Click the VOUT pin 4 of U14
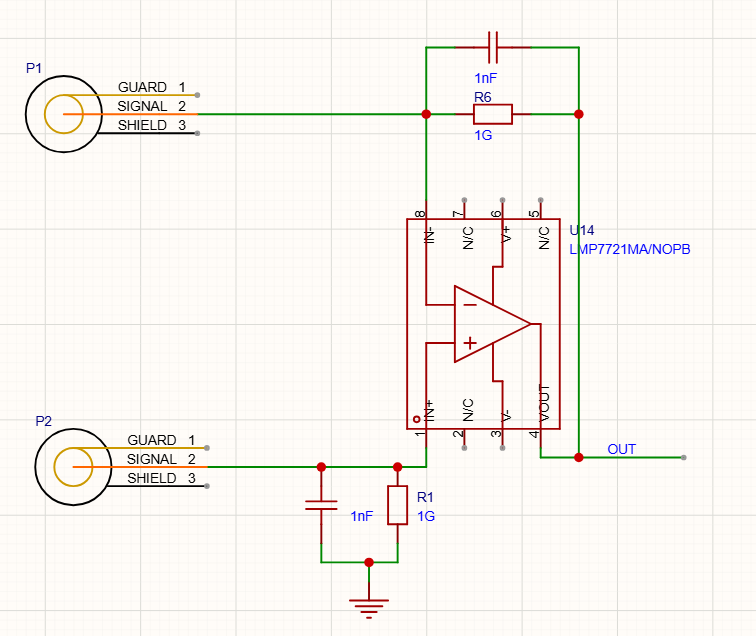The height and width of the screenshot is (636, 756). [540, 439]
